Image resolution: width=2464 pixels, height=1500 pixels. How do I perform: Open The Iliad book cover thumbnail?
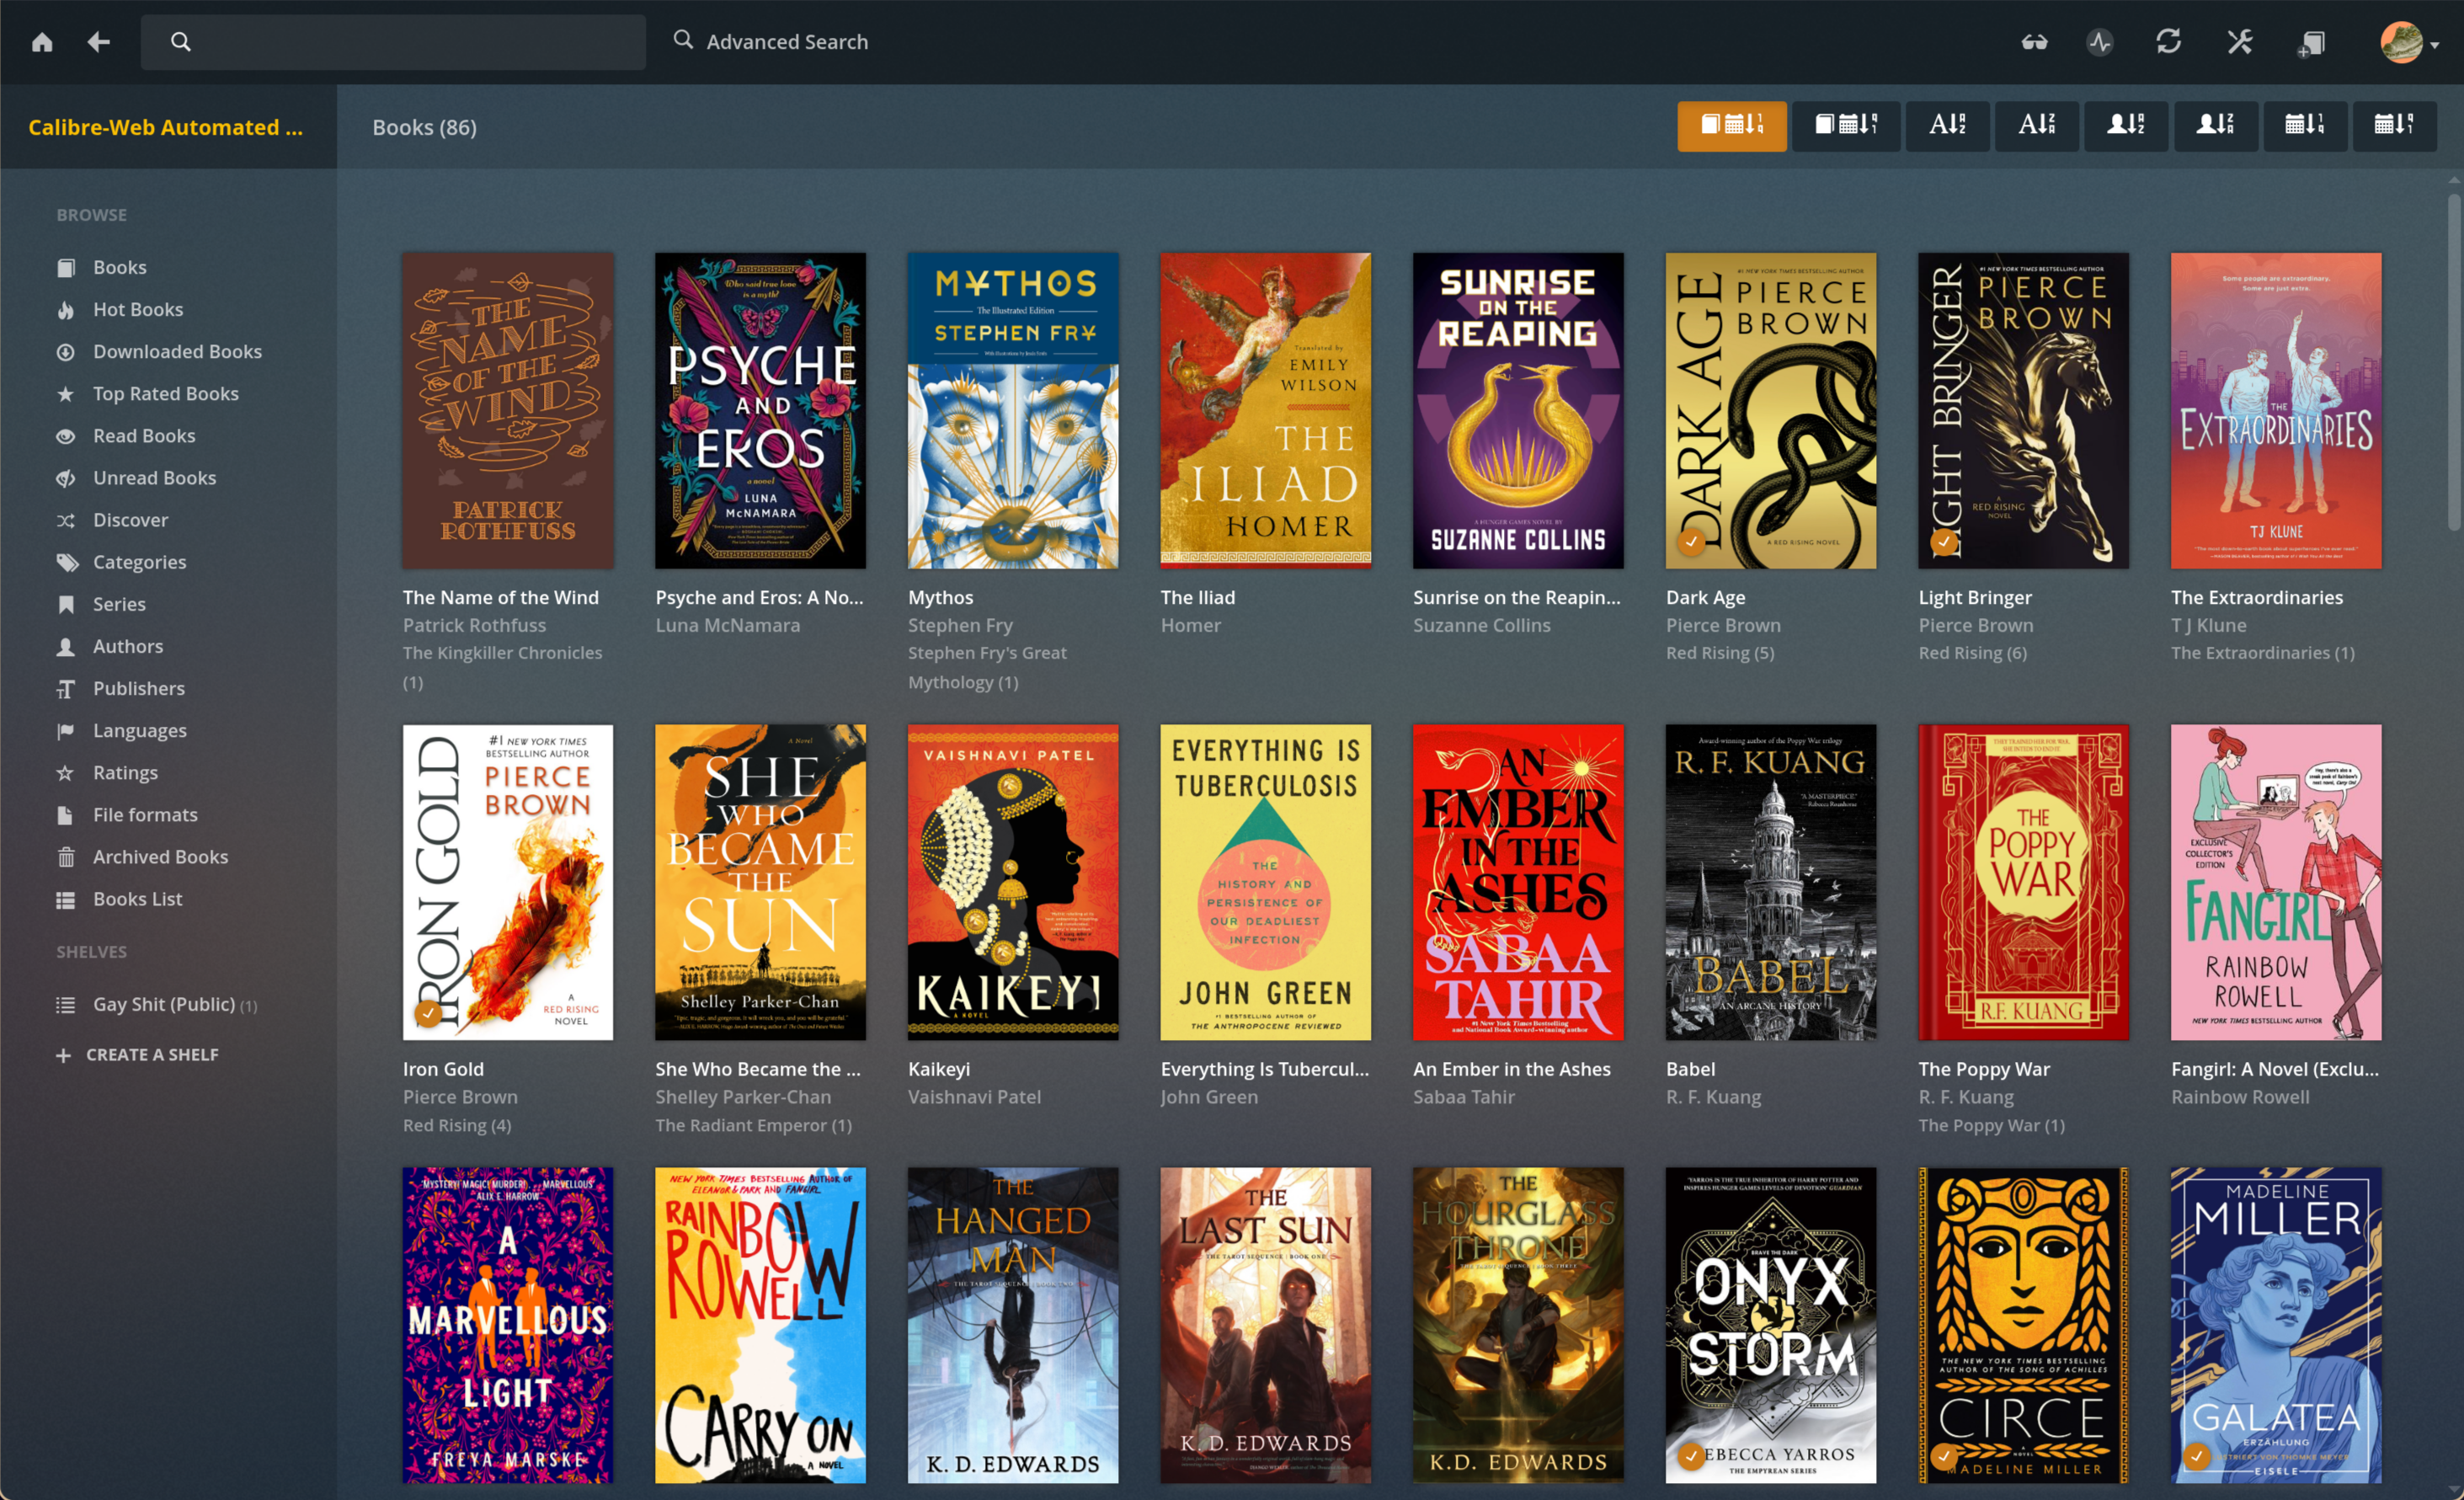click(x=1265, y=410)
